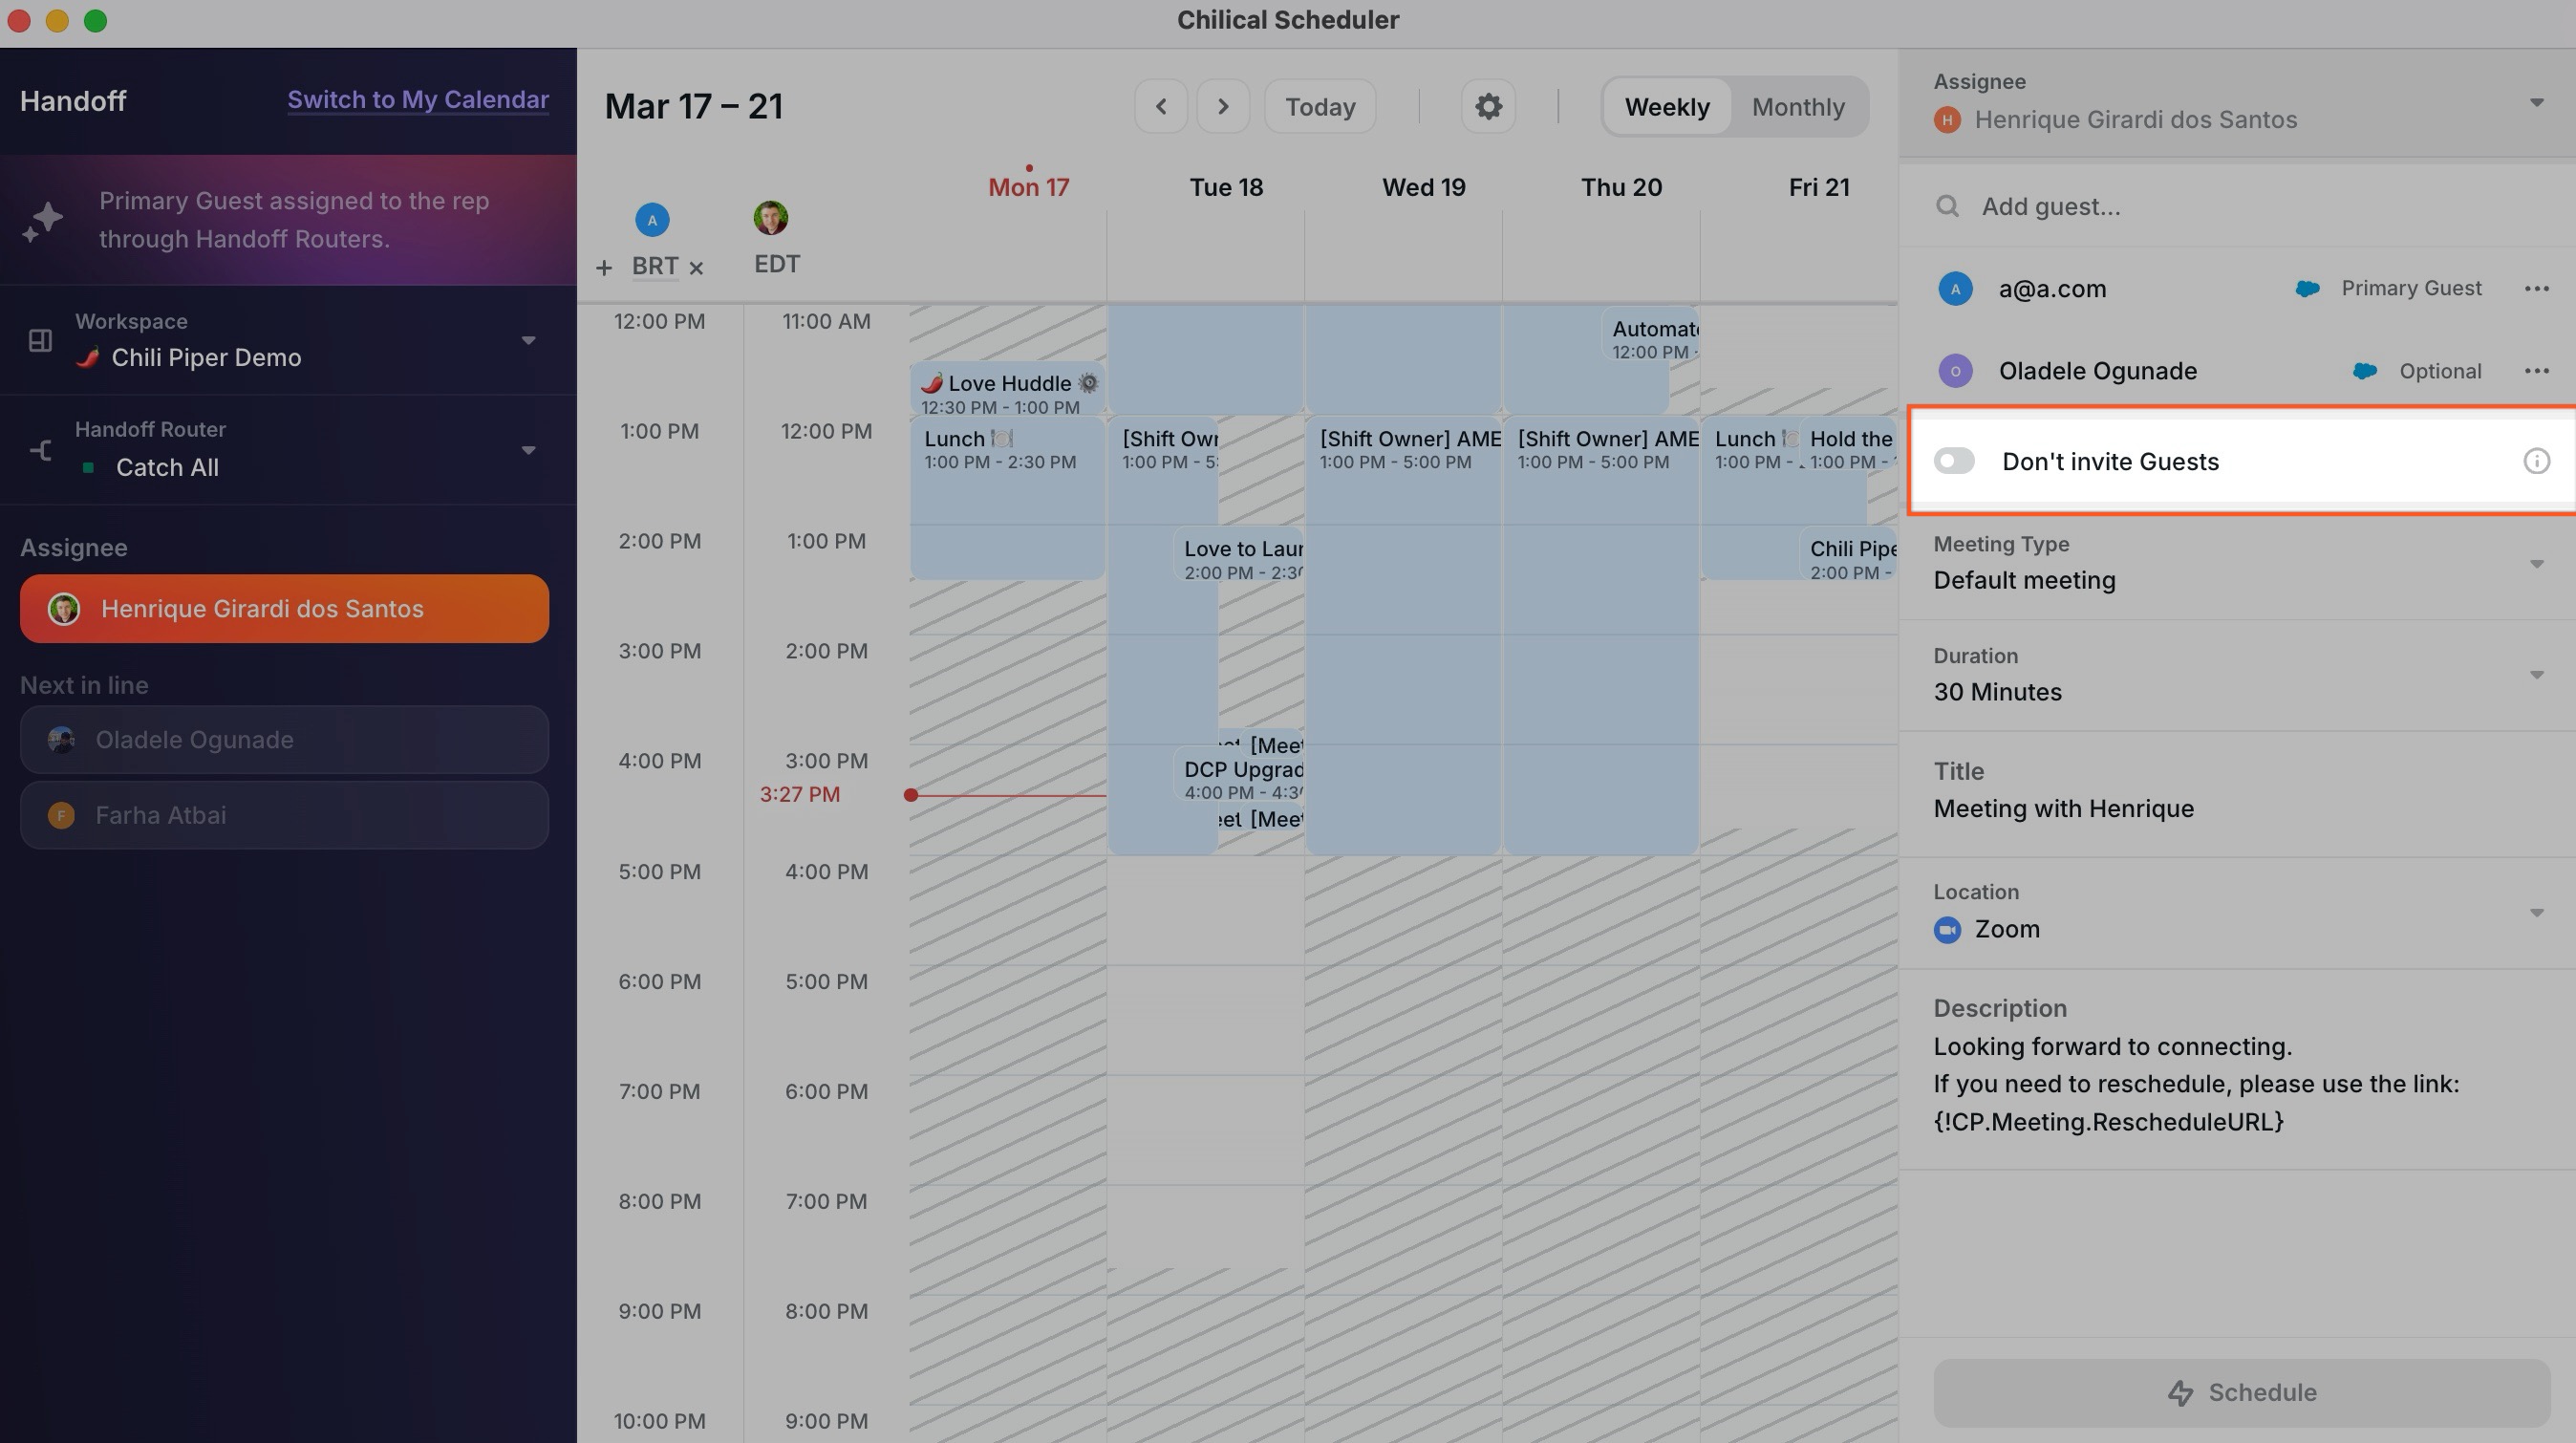Open Monday's Lunch event 1:00 PM - 2:30 PM
Viewport: 2576px width, 1443px height.
1007,498
